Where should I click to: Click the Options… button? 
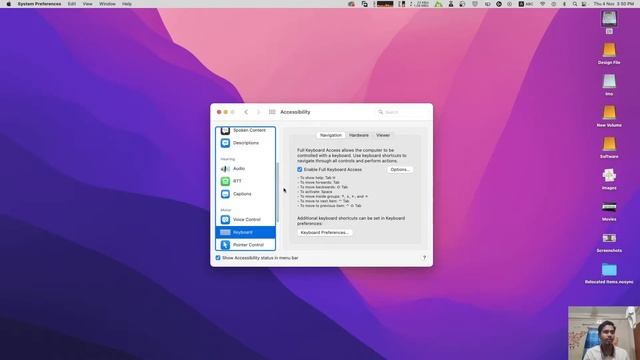[x=400, y=169]
